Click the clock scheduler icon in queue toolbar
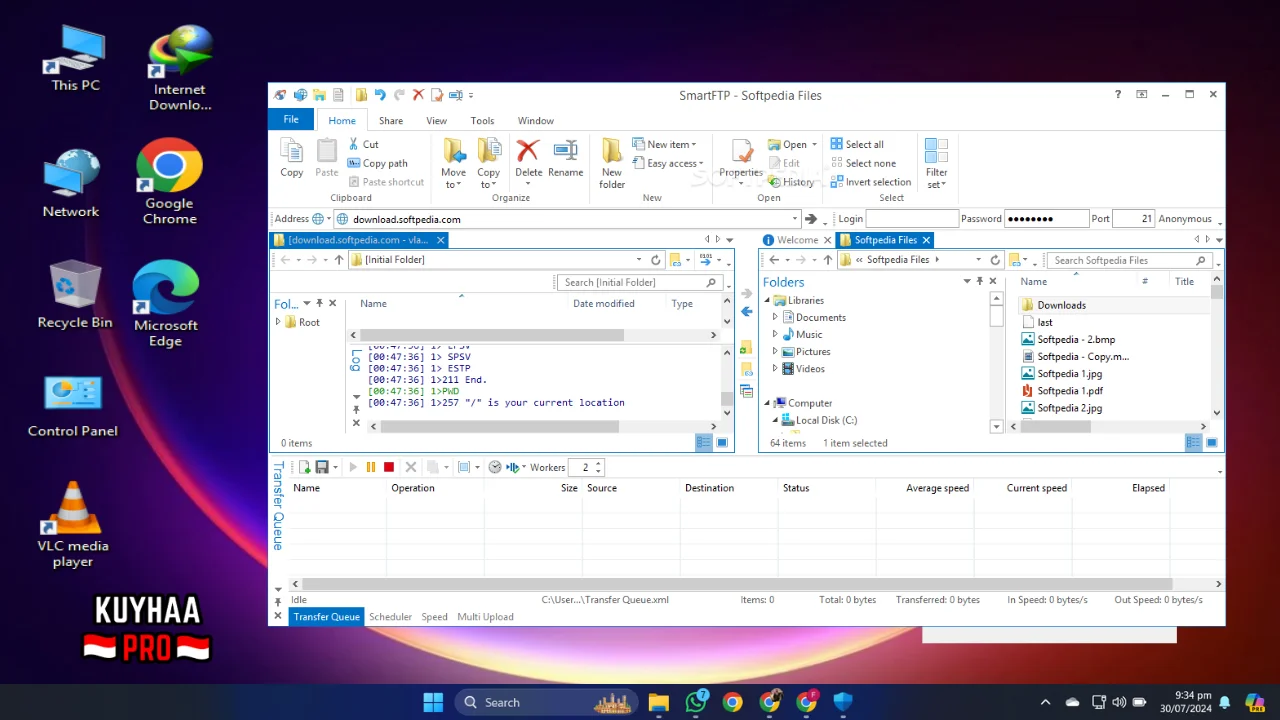The height and width of the screenshot is (720, 1280). coord(494,467)
